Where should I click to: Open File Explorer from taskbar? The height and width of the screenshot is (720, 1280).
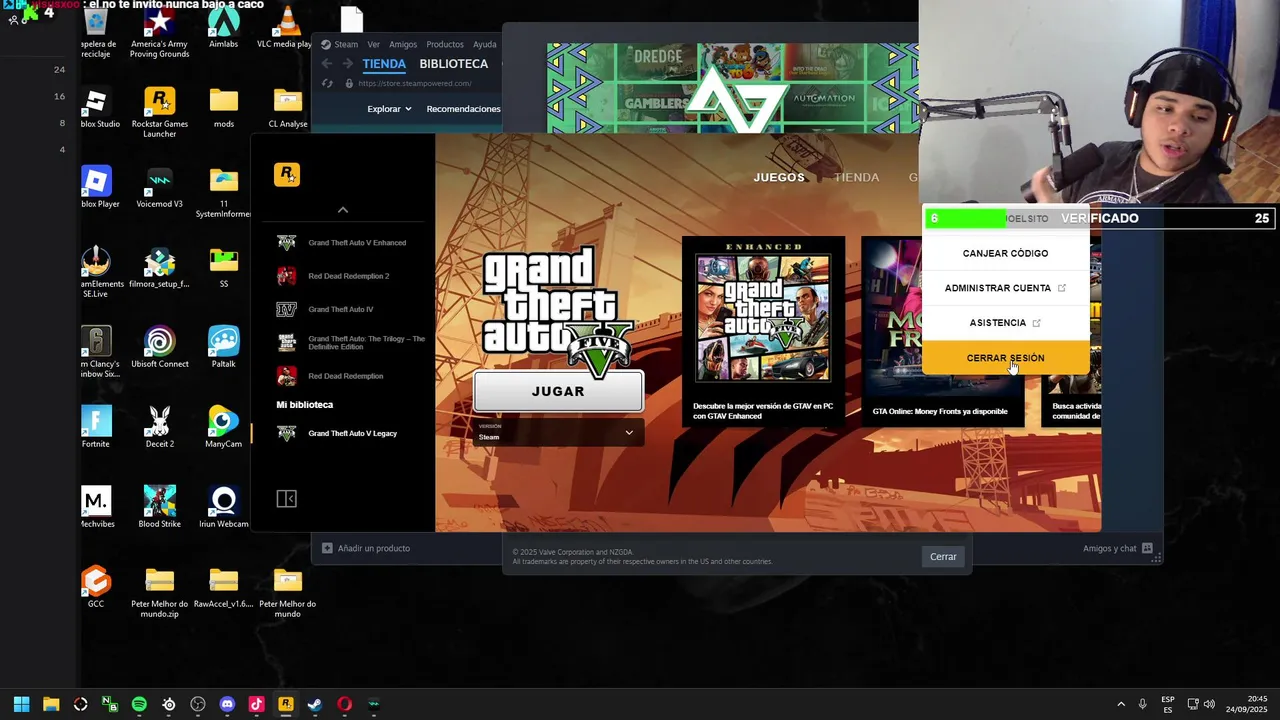51,704
